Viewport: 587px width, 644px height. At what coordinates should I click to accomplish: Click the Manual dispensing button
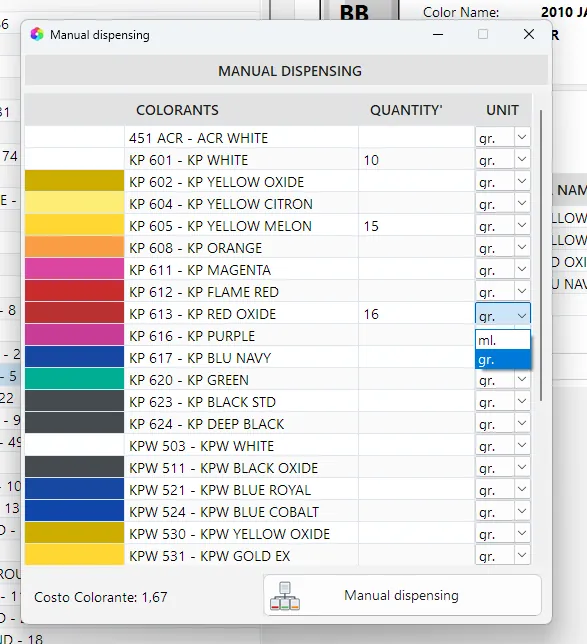click(x=403, y=595)
